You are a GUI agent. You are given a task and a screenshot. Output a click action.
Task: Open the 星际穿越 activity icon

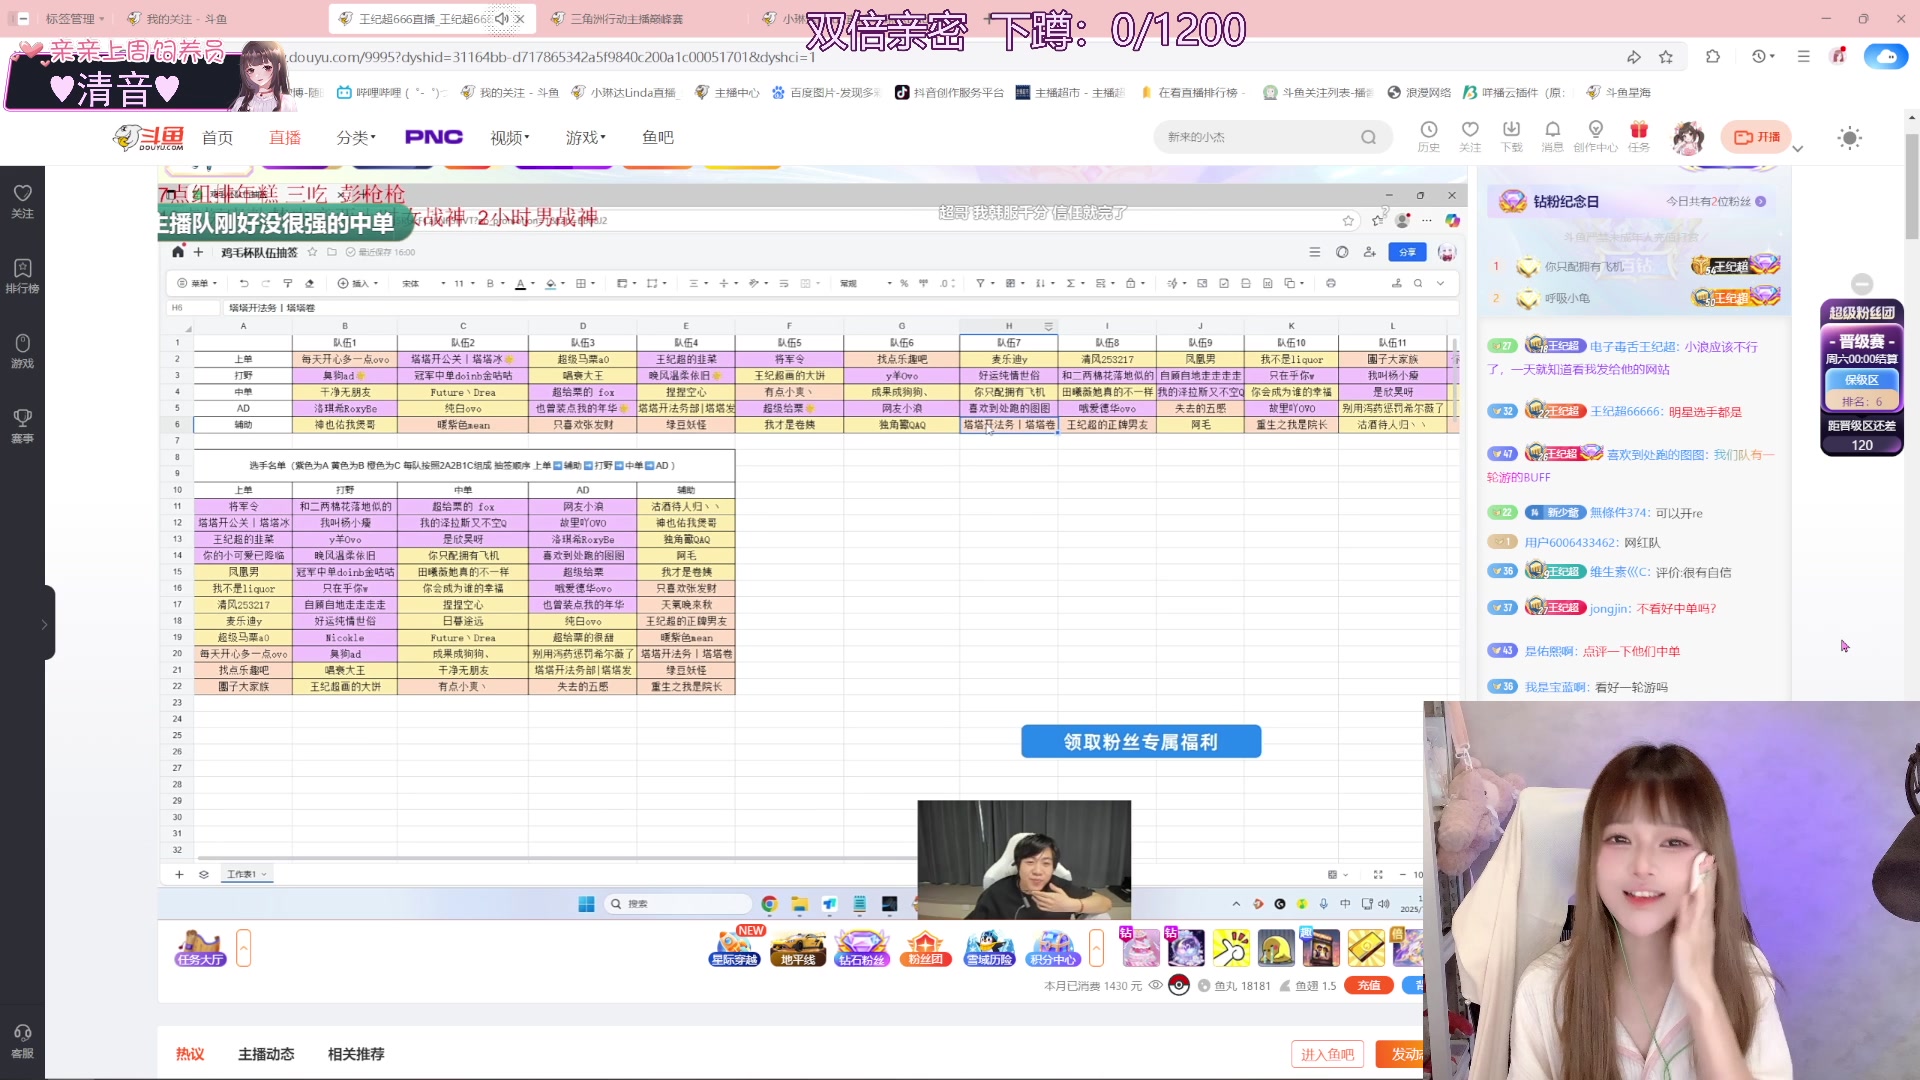pyautogui.click(x=735, y=947)
